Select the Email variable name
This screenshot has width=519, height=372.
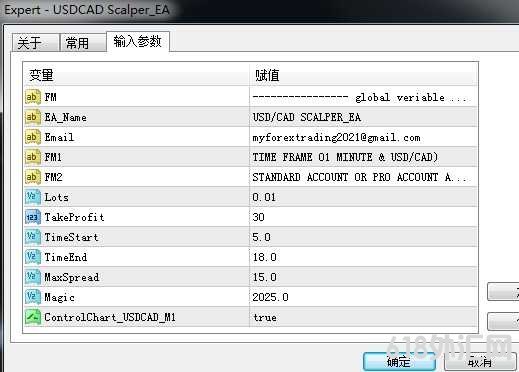tap(59, 137)
